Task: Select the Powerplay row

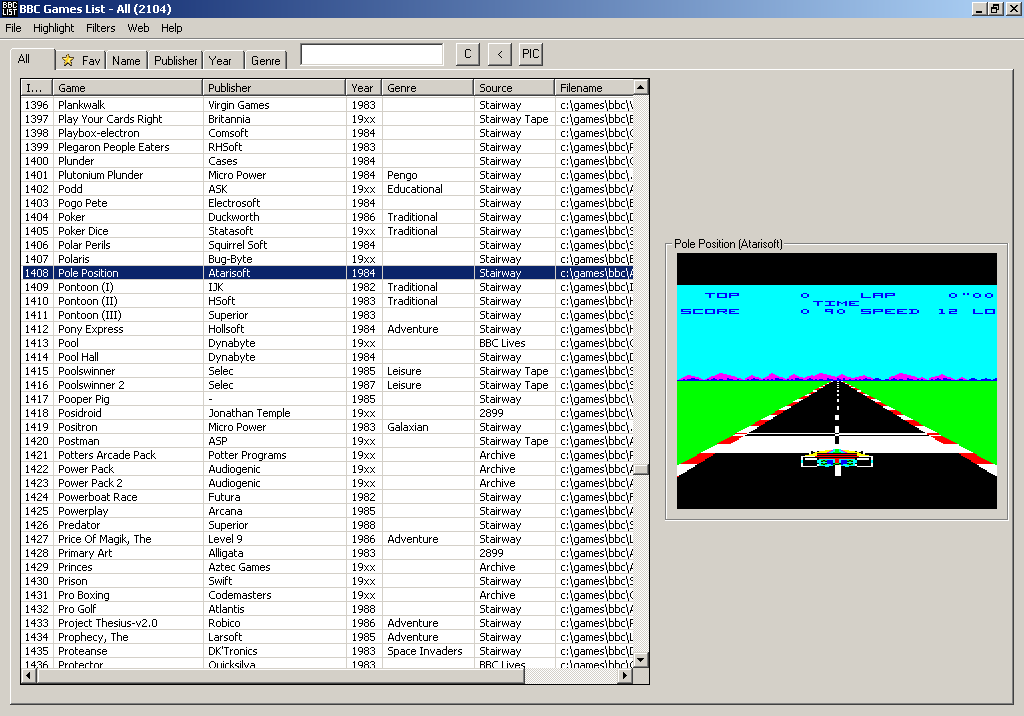Action: click(327, 511)
